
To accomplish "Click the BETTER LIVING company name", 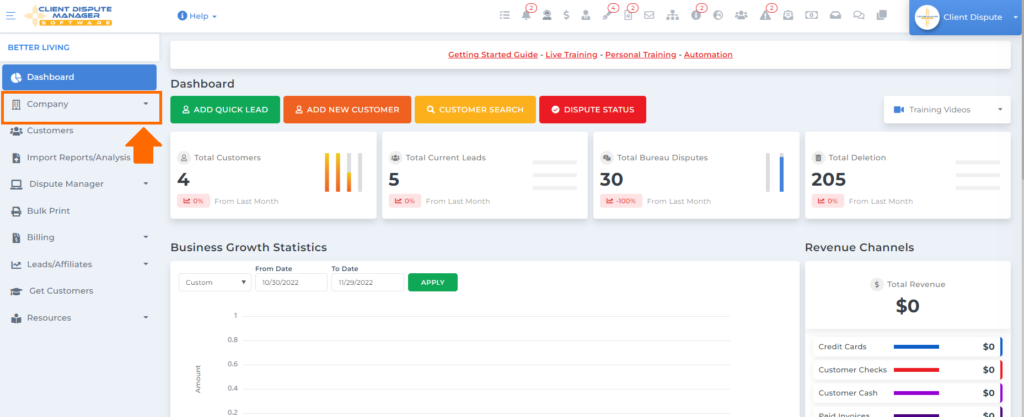I will tap(39, 48).
